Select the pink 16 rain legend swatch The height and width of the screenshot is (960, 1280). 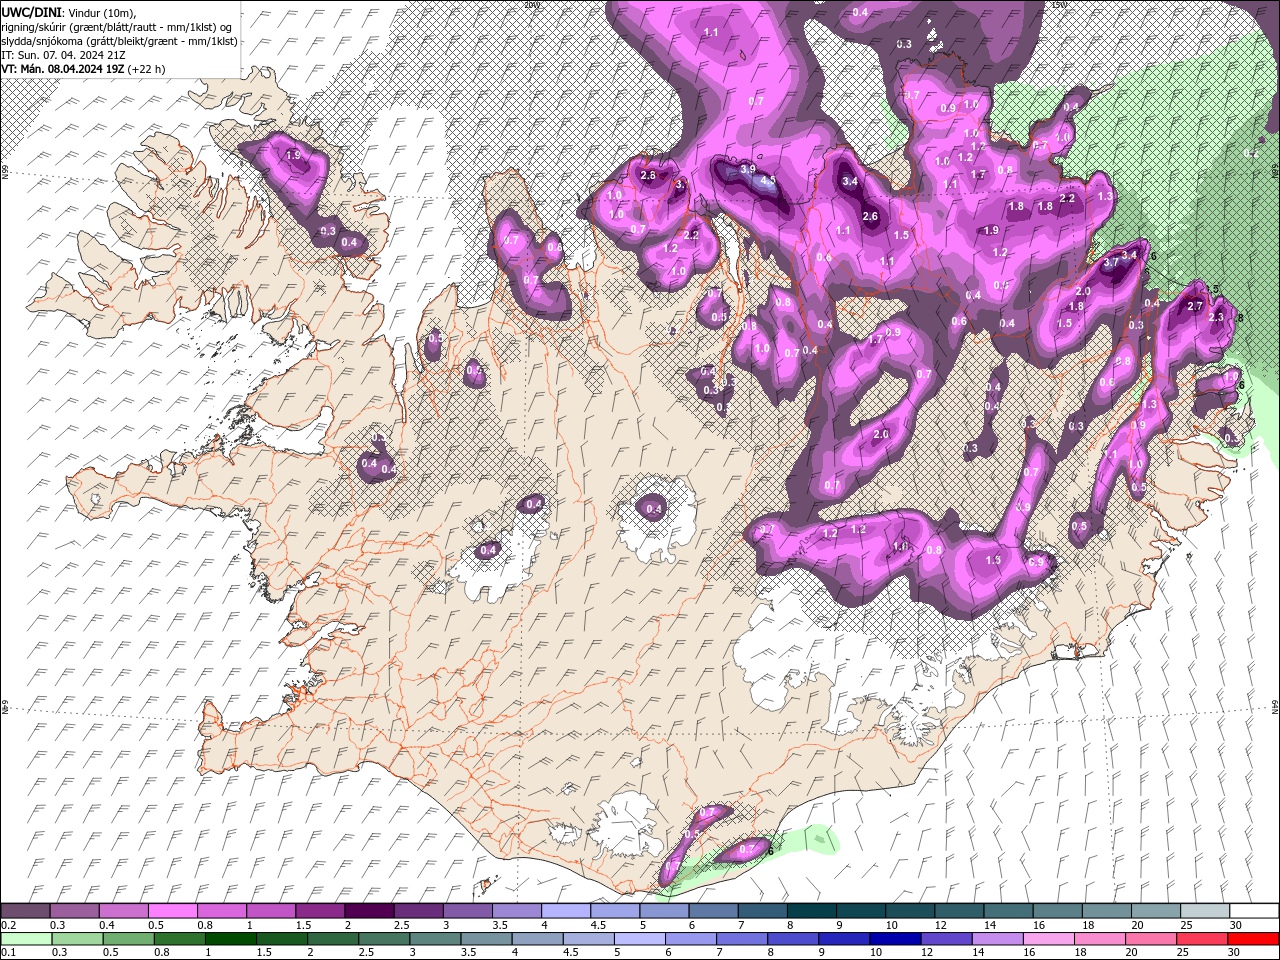point(1047,939)
